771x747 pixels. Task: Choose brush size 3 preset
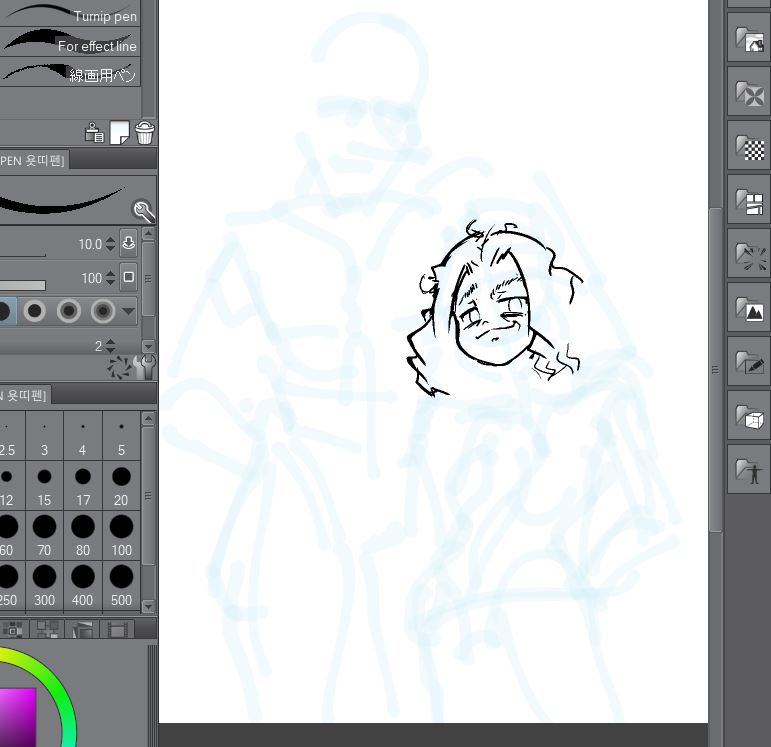[x=44, y=437]
